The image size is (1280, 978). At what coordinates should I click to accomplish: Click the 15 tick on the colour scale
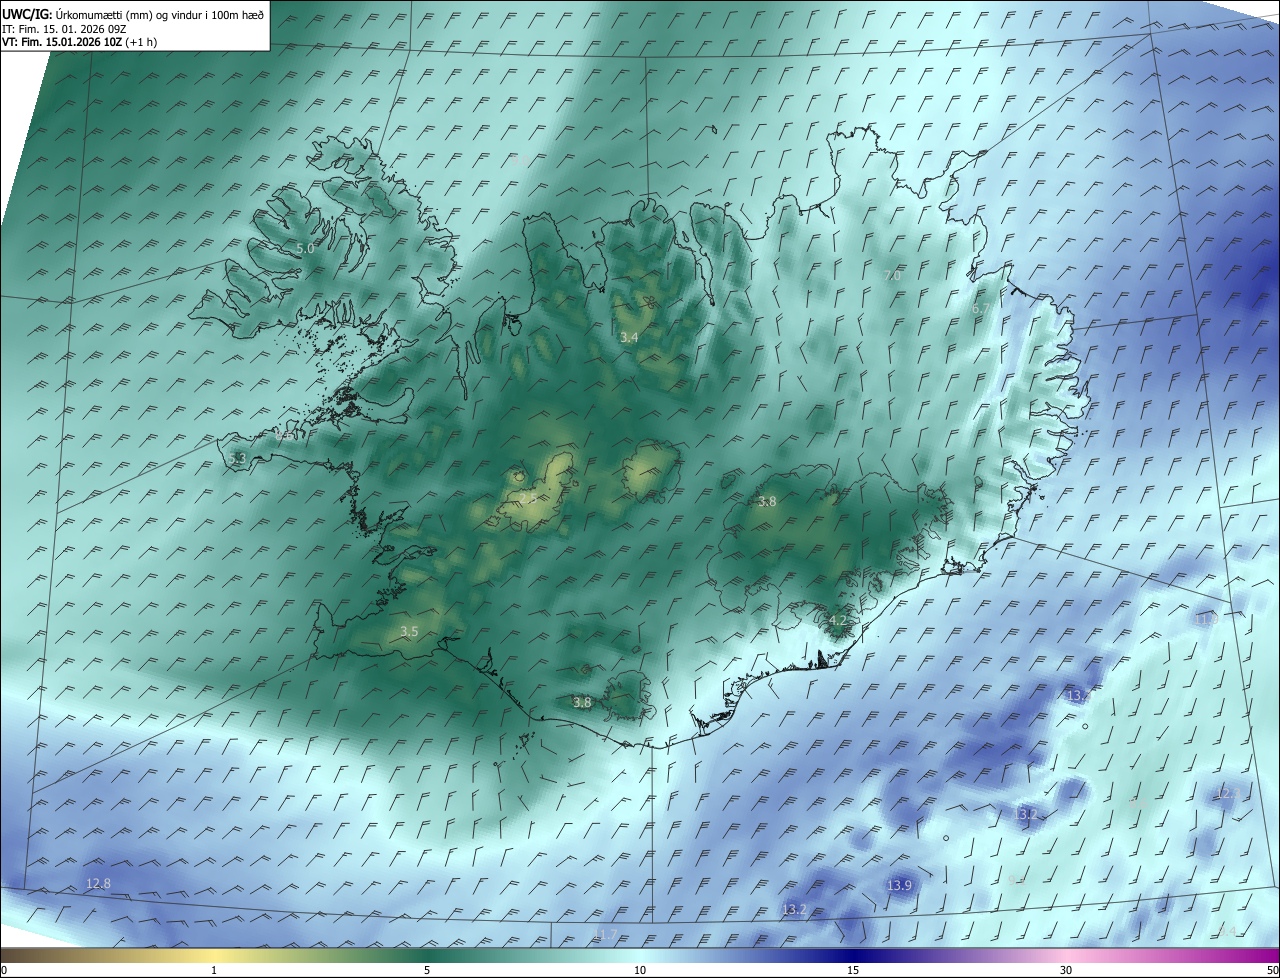tap(853, 971)
